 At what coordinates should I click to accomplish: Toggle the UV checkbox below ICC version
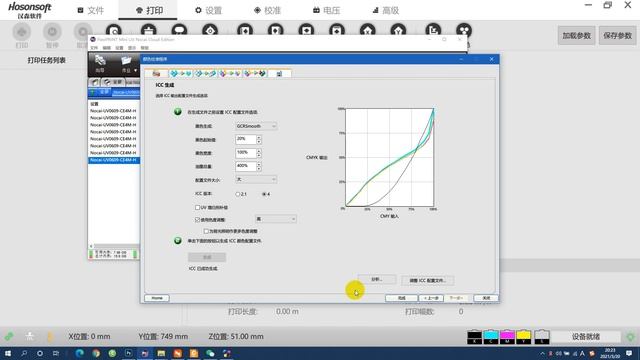(x=198, y=207)
